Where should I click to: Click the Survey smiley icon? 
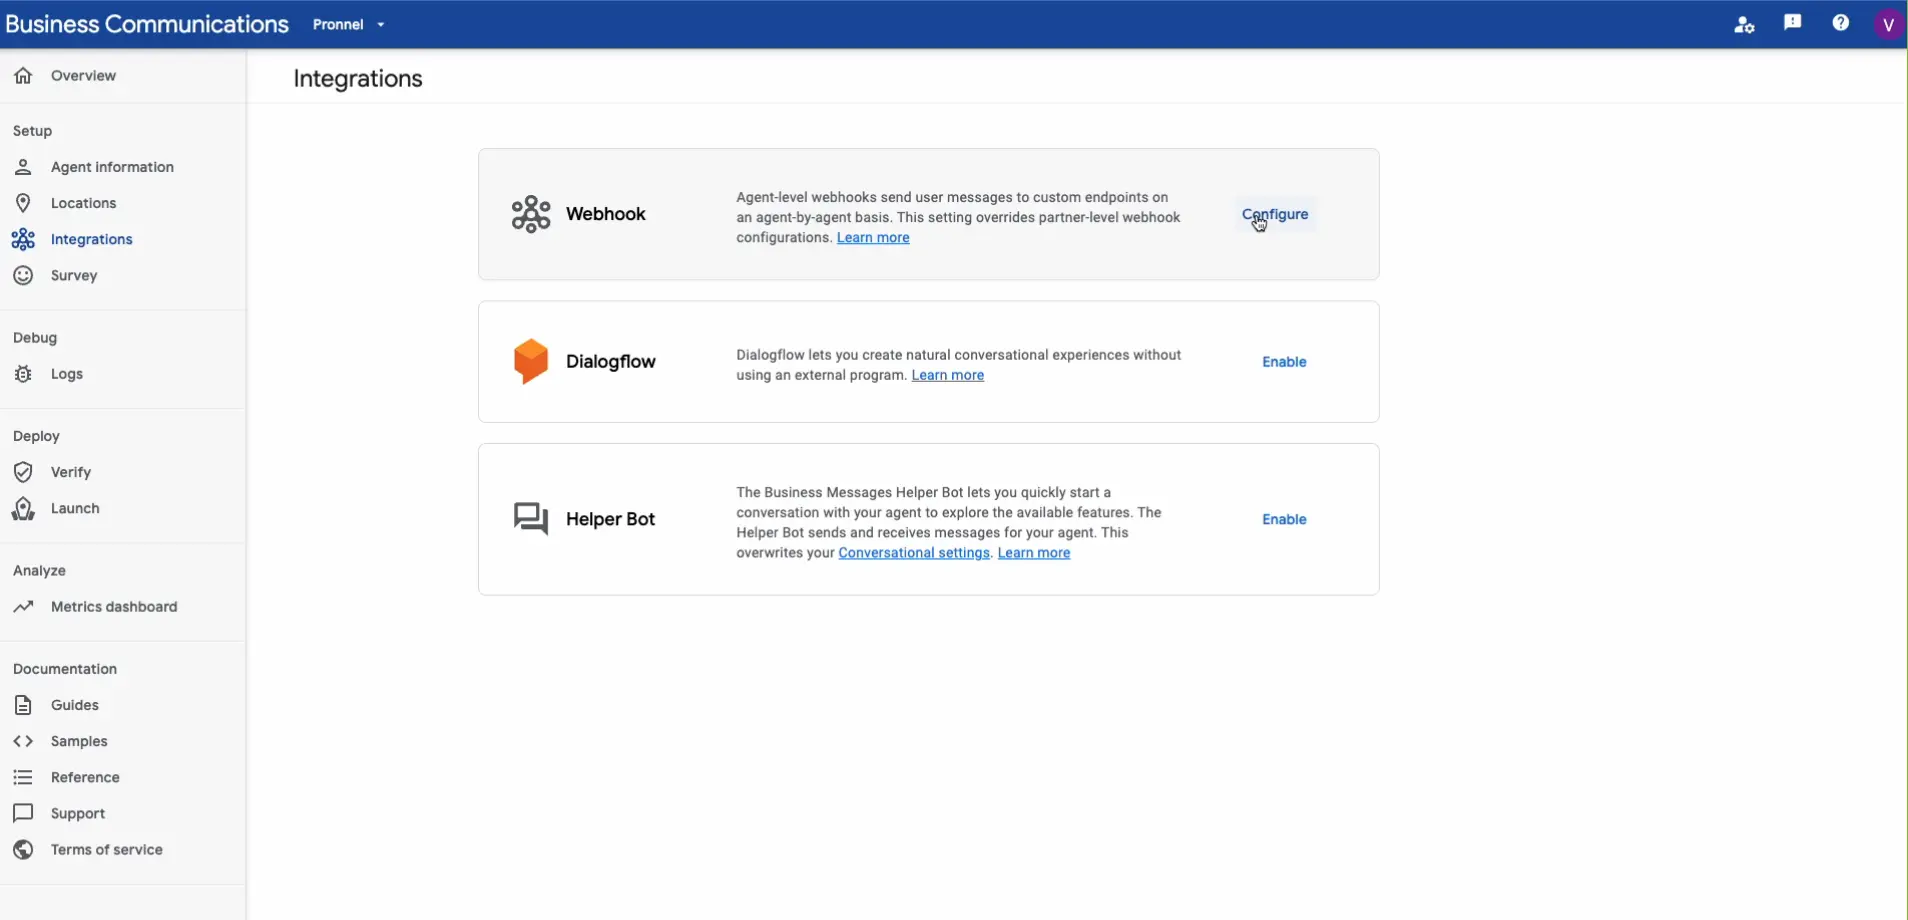click(23, 275)
